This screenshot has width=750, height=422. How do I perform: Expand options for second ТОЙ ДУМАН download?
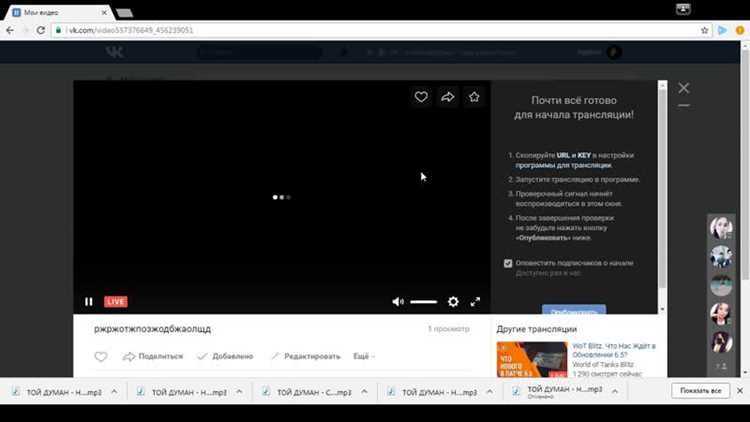pos(239,391)
